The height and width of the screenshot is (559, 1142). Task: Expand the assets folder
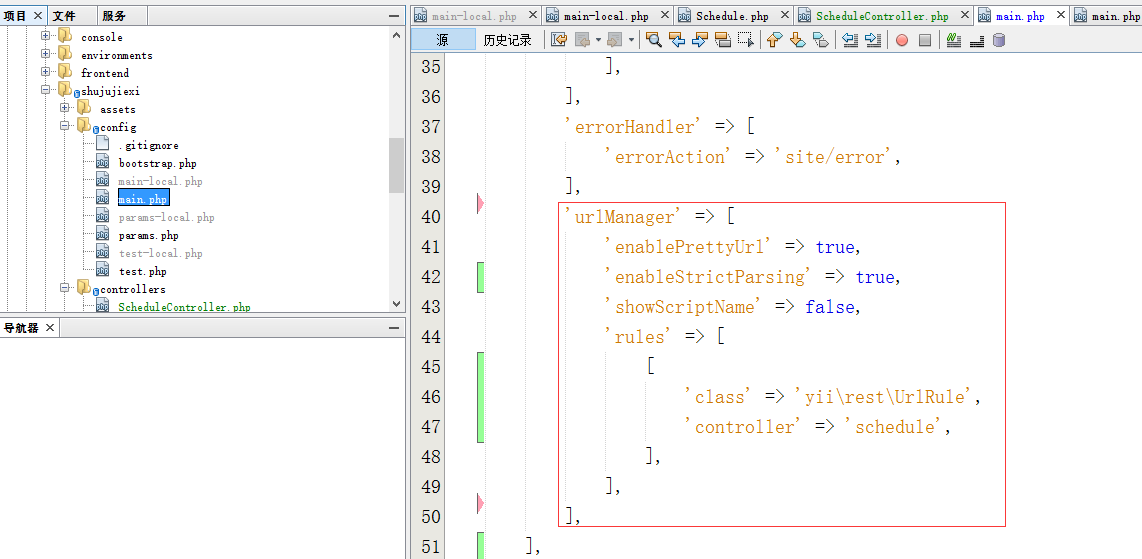click(65, 109)
